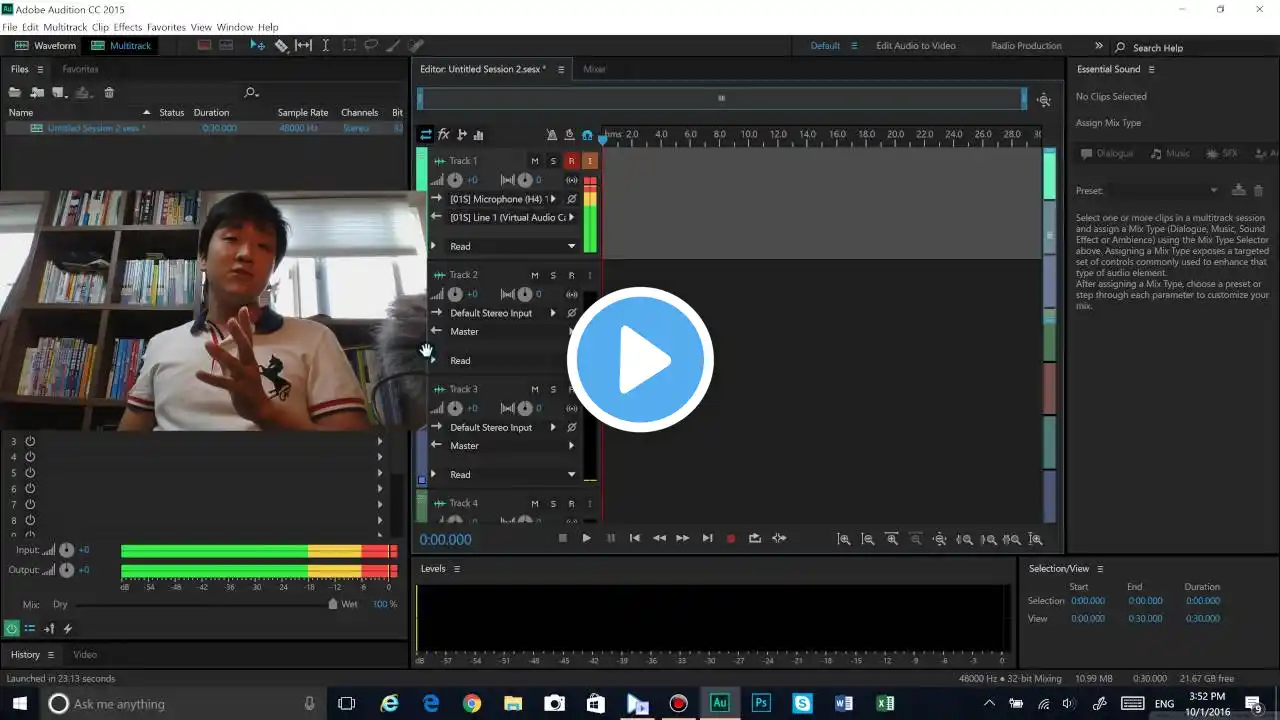Click Zoom In (Time) icon
The height and width of the screenshot is (720, 1280).
pos(892,539)
